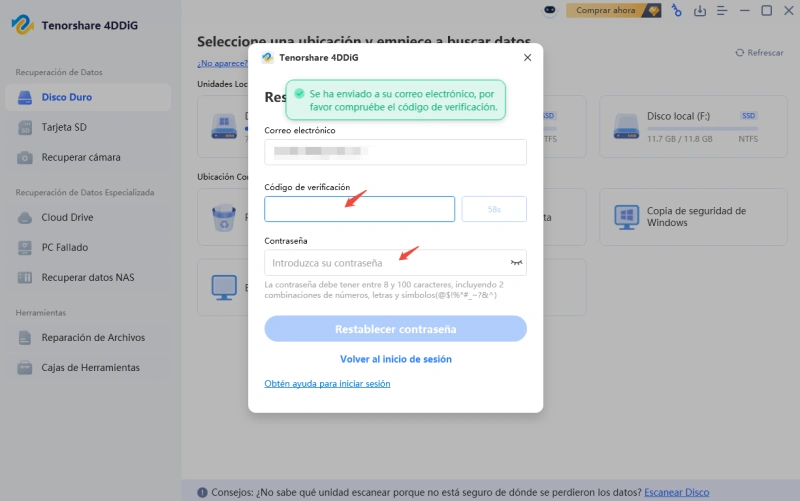Click the Disco Duro drive icon
This screenshot has width=800, height=501.
pyautogui.click(x=24, y=97)
